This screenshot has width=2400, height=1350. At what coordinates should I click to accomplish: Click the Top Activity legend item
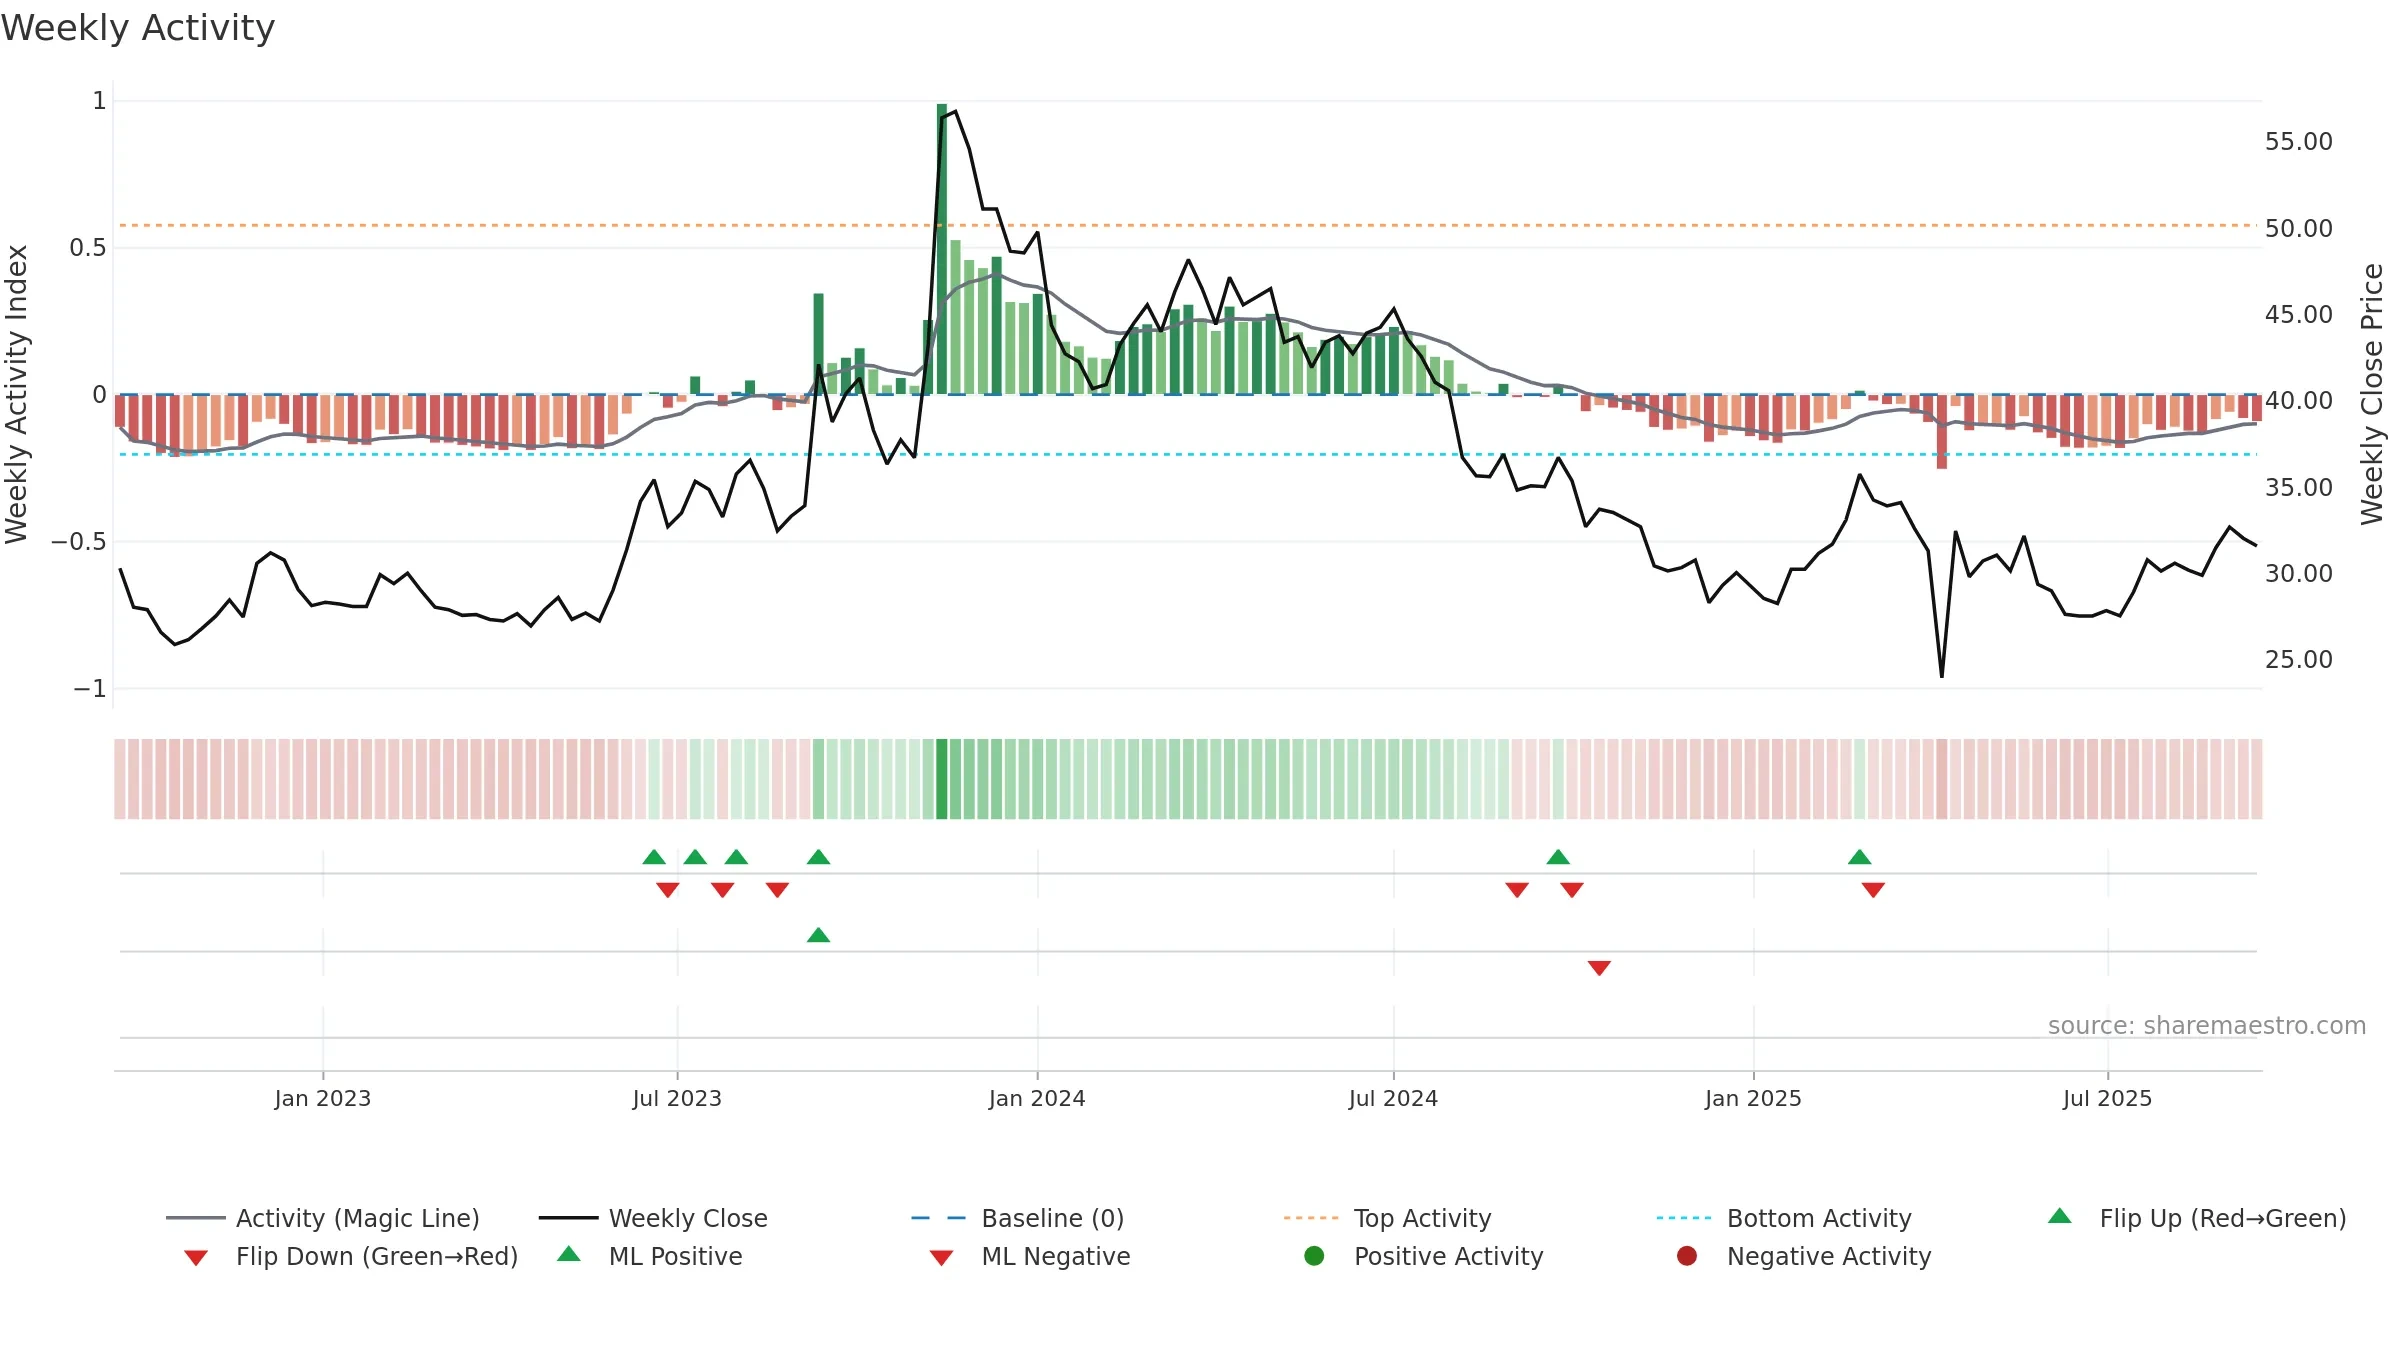[1387, 1218]
